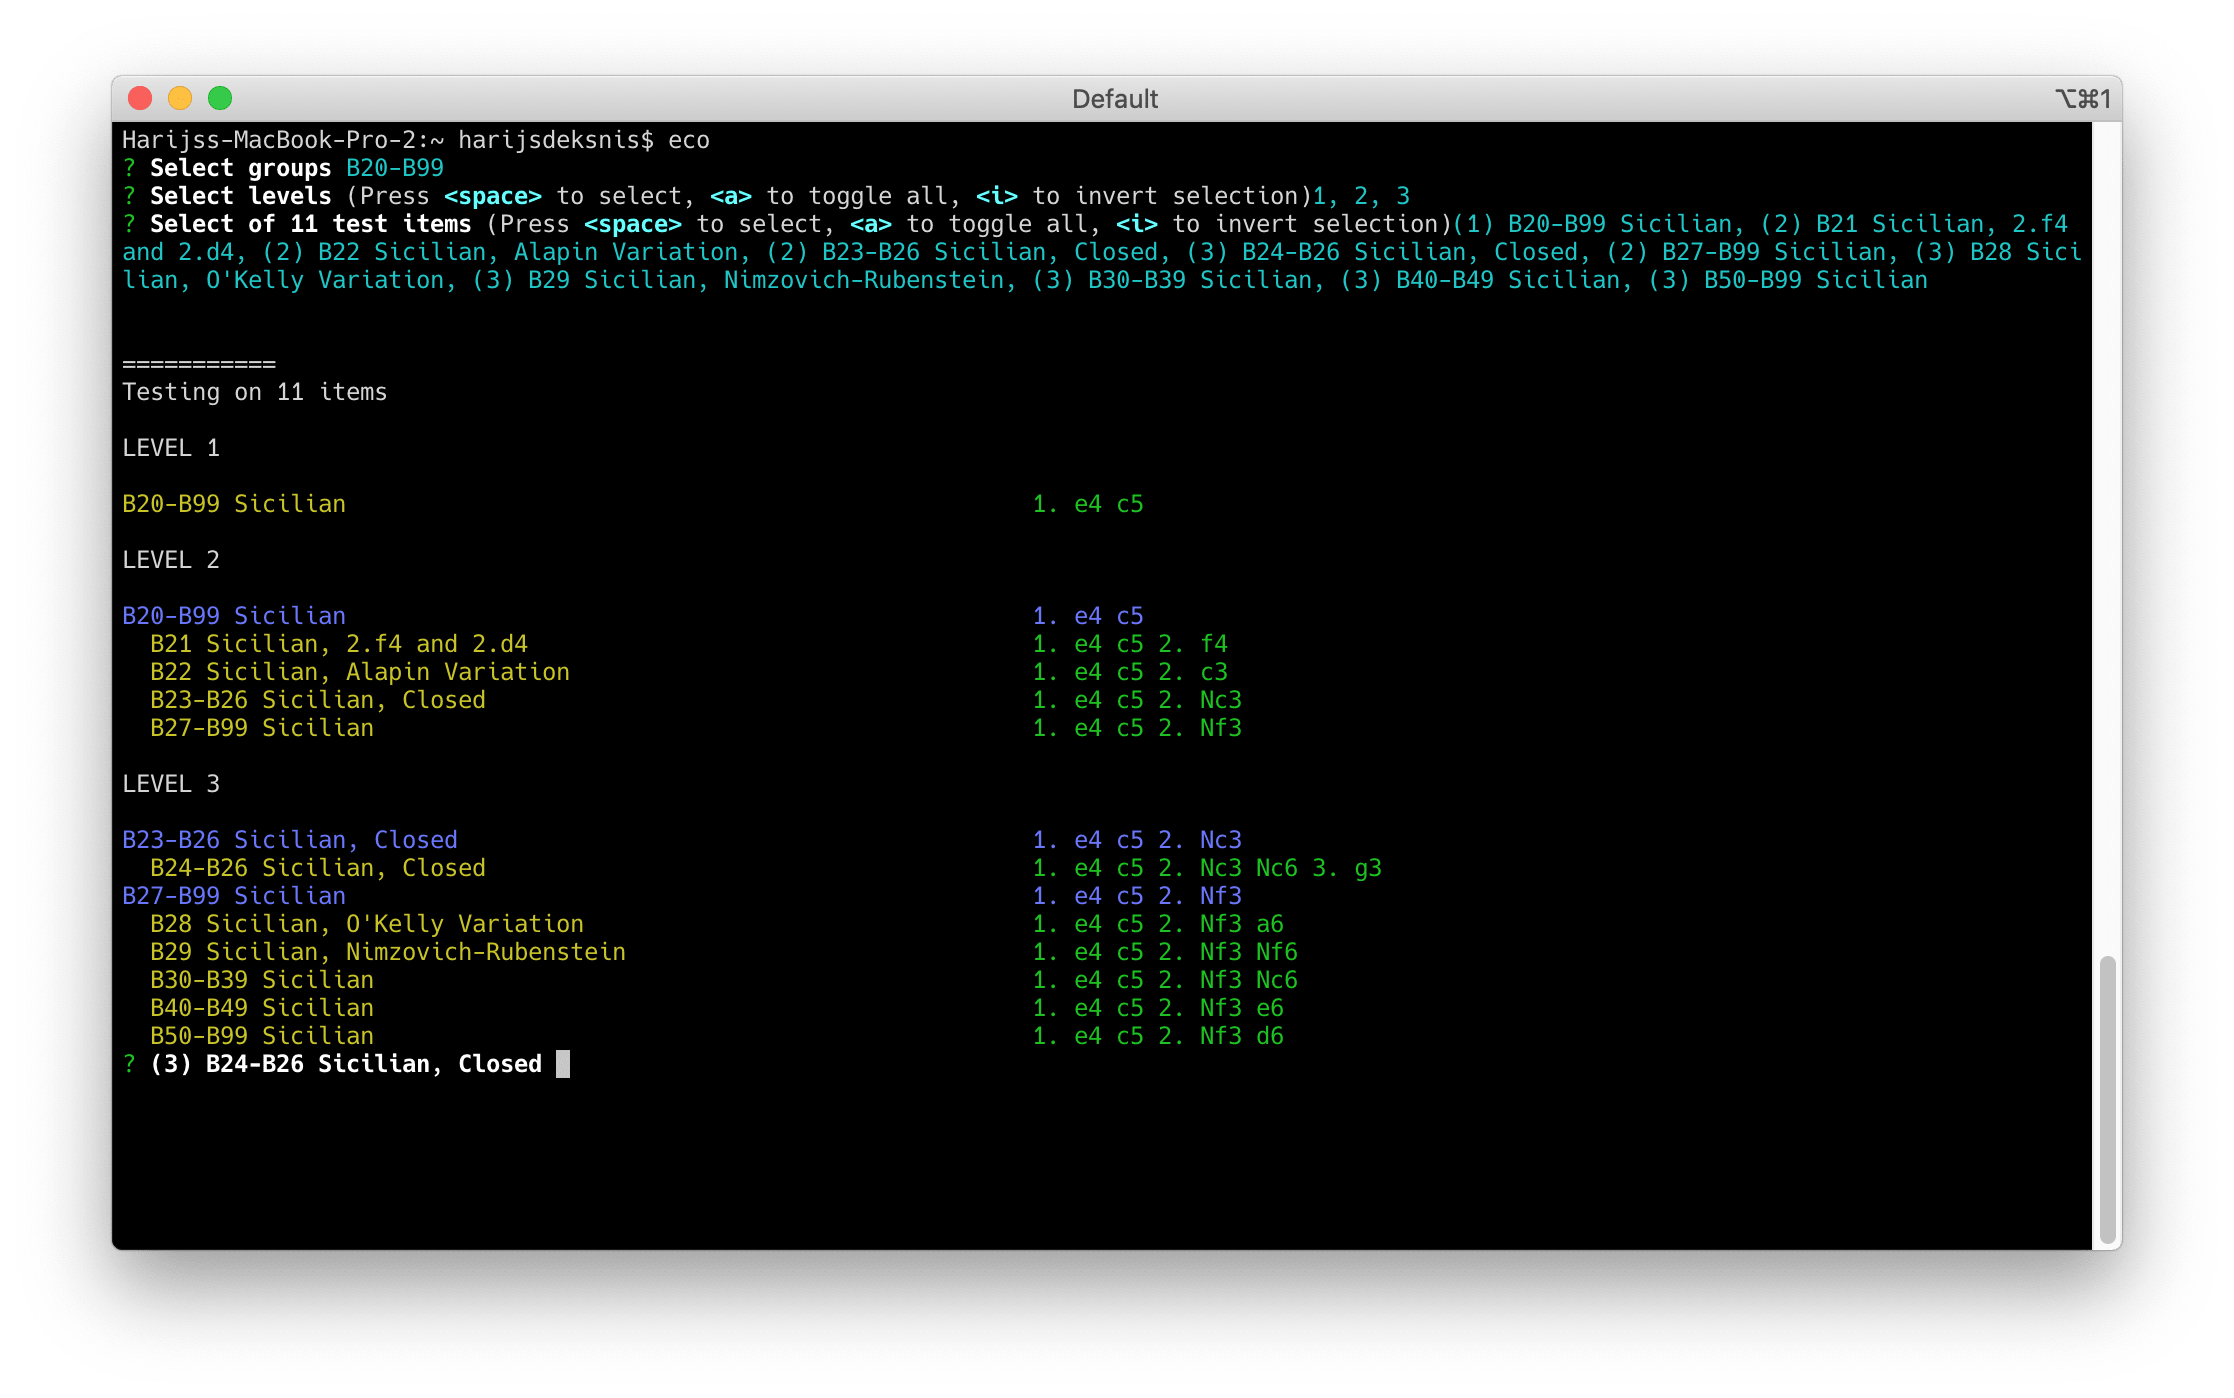The width and height of the screenshot is (2234, 1398).
Task: Click the blue B27-B99 Sicilian parent row
Action: pos(234,896)
